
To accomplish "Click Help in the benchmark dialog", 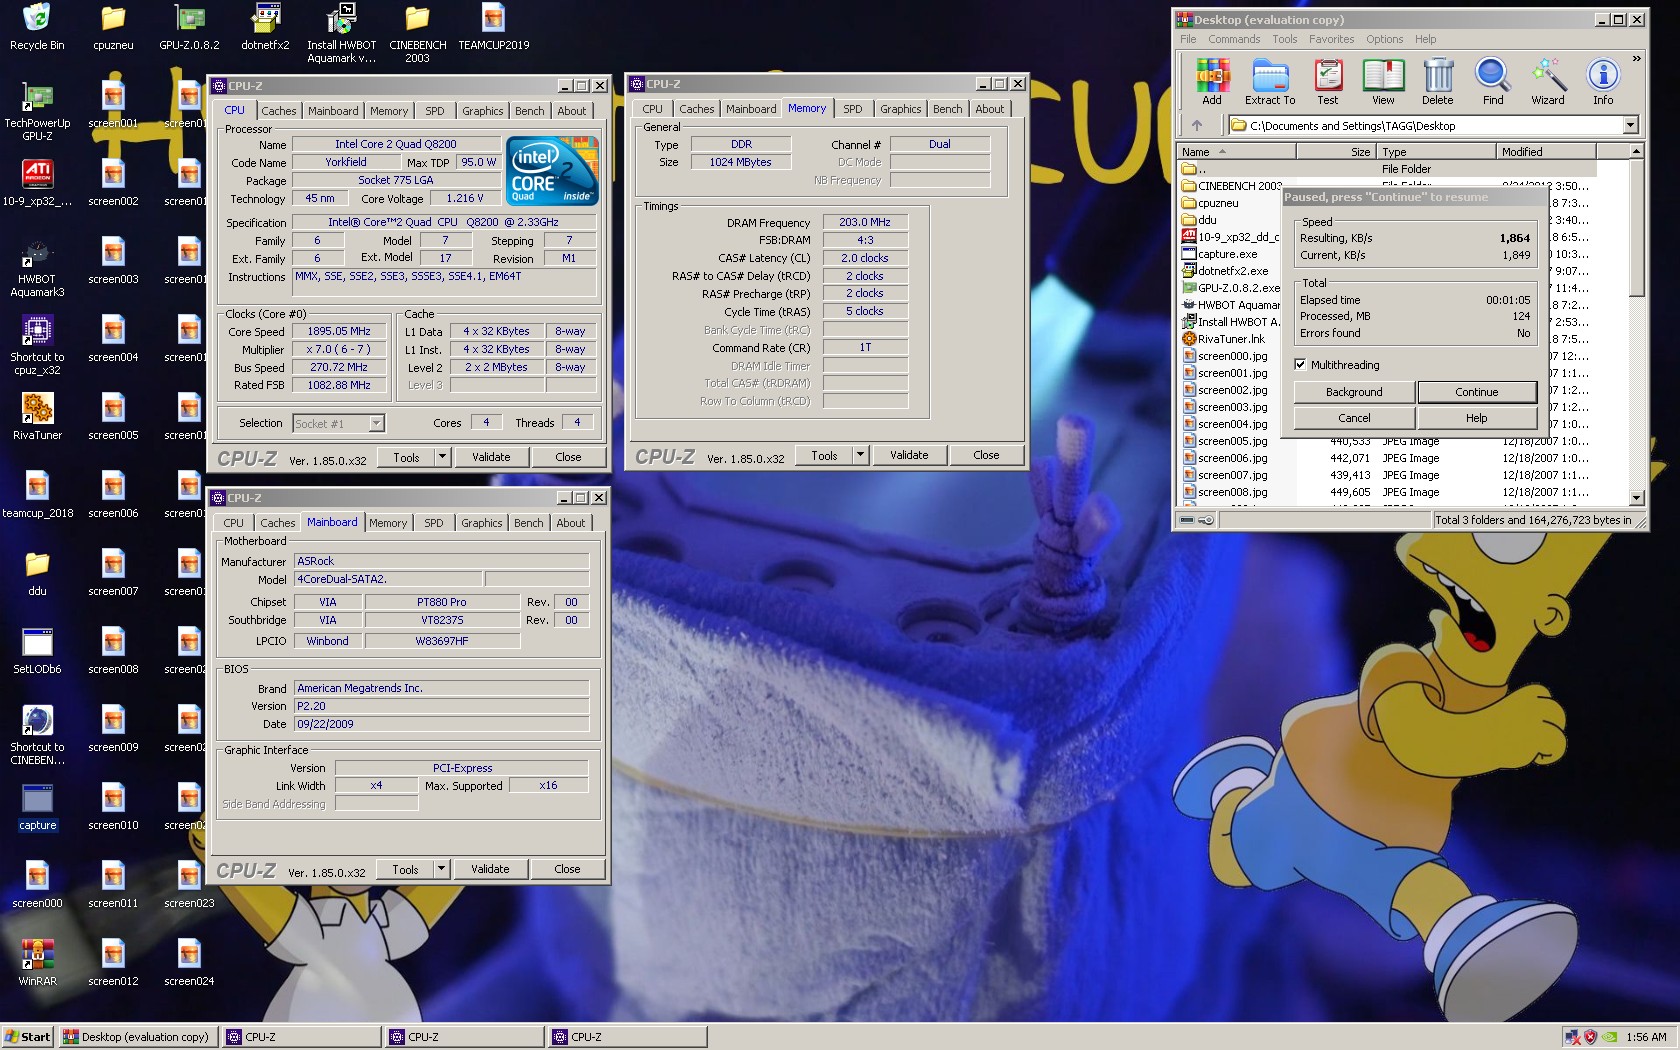I will coord(1476,418).
